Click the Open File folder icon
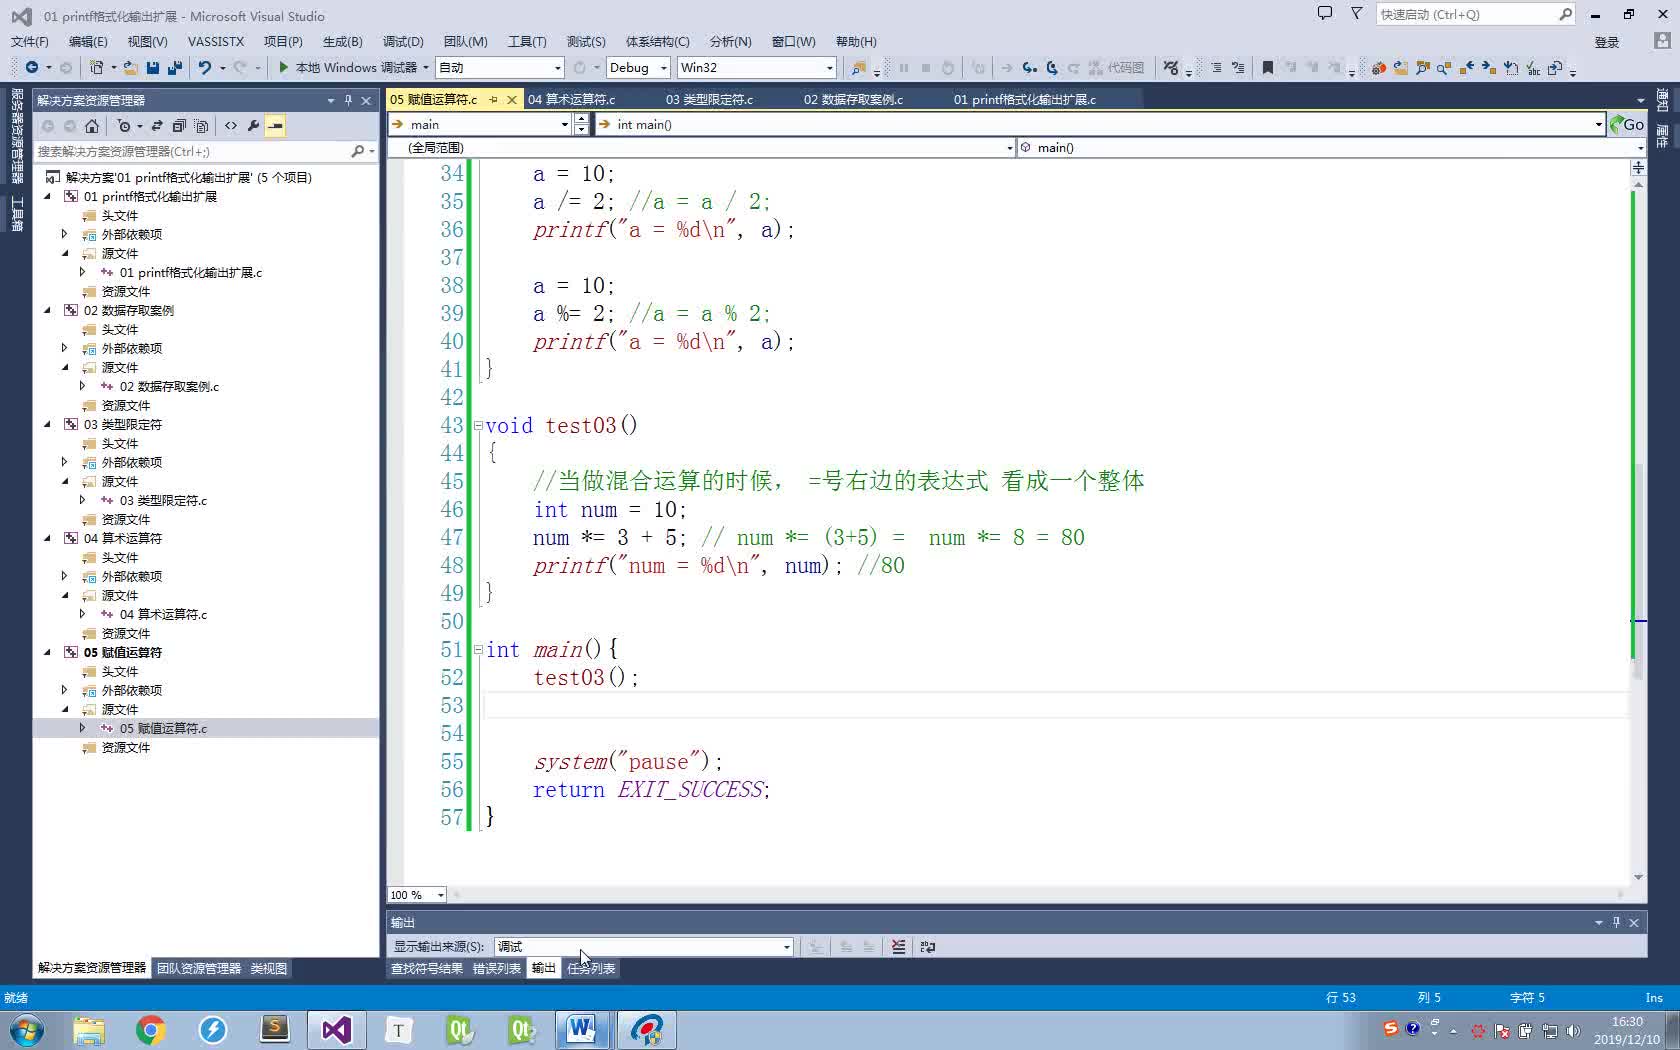 131,67
